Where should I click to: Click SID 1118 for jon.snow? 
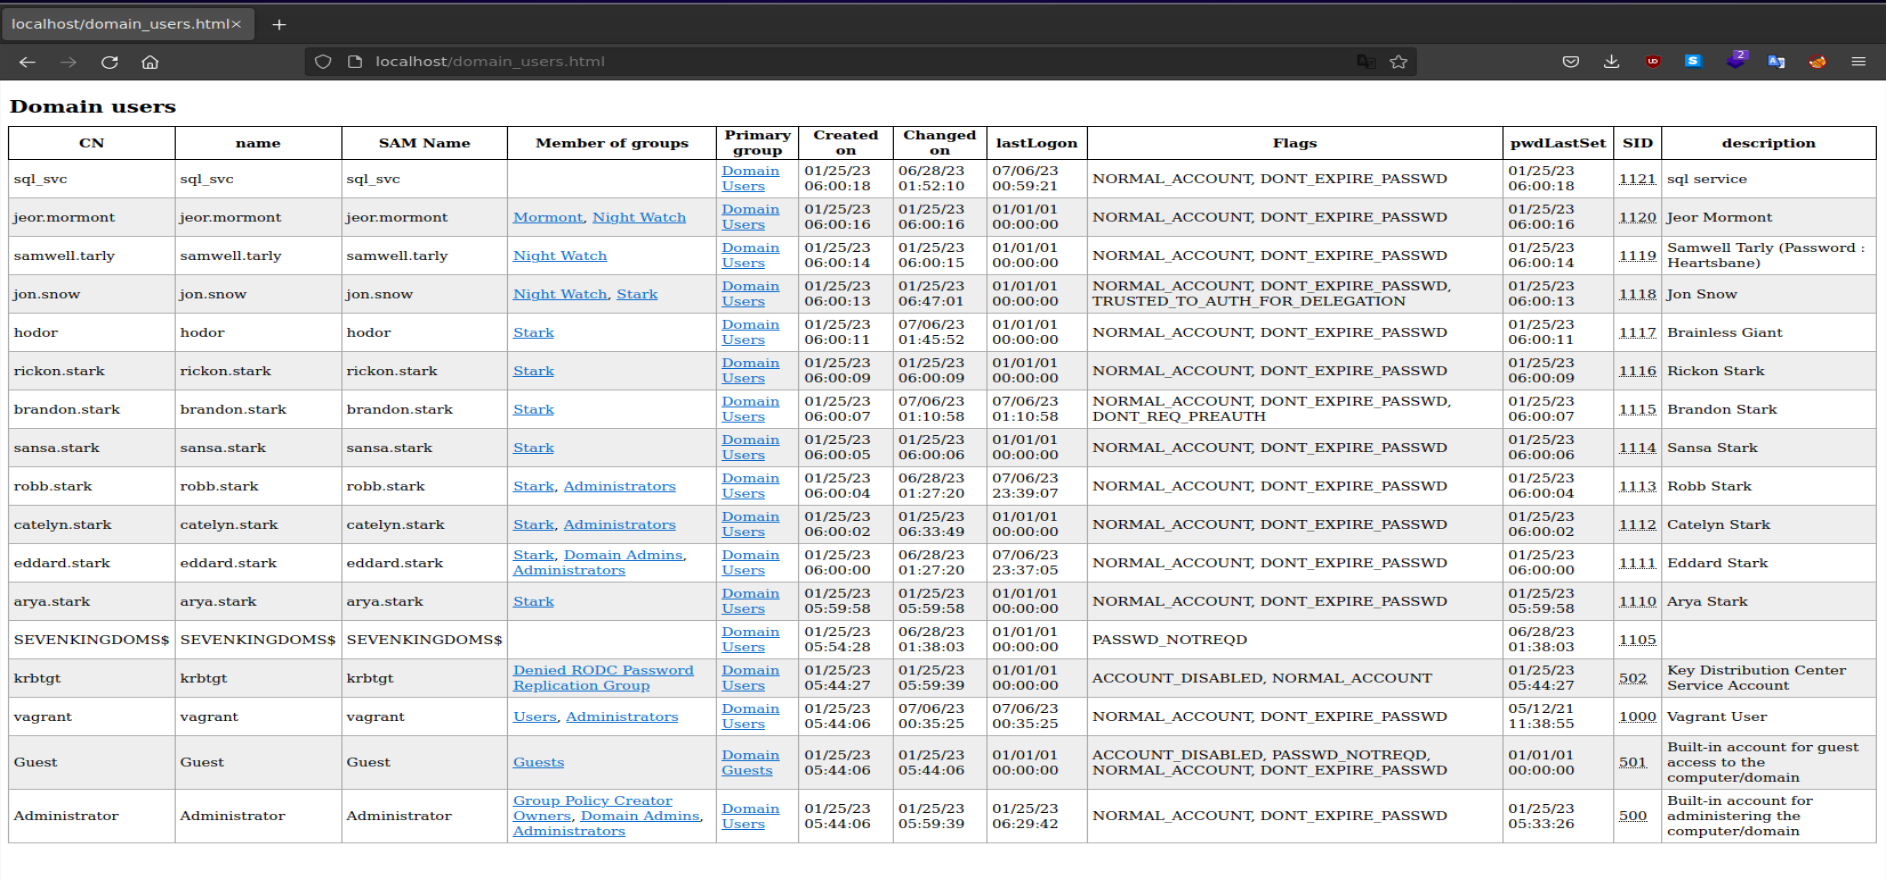click(1637, 294)
